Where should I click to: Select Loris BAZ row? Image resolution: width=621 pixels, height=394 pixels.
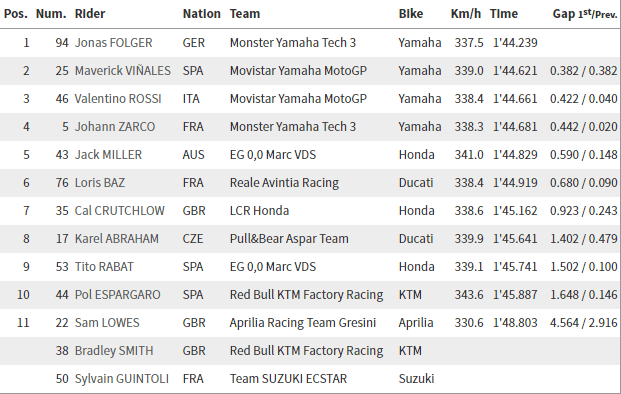tap(310, 183)
